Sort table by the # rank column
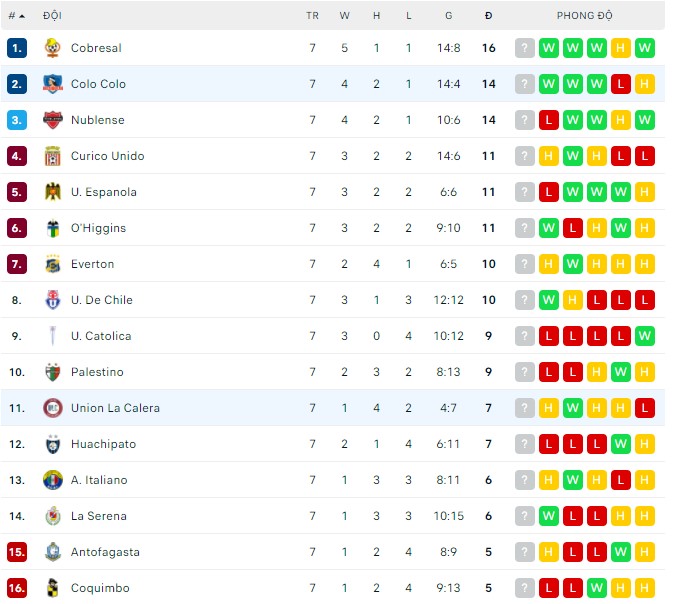Screen dimensions: 675x604 (x=16, y=16)
